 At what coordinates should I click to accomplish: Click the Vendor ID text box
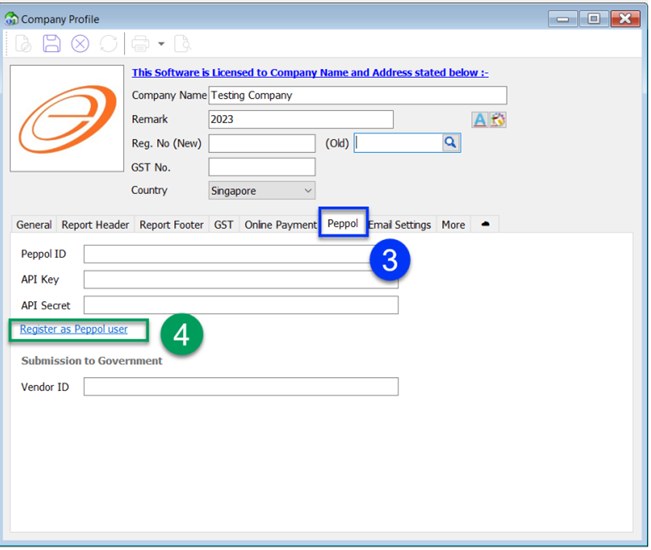[x=240, y=387]
